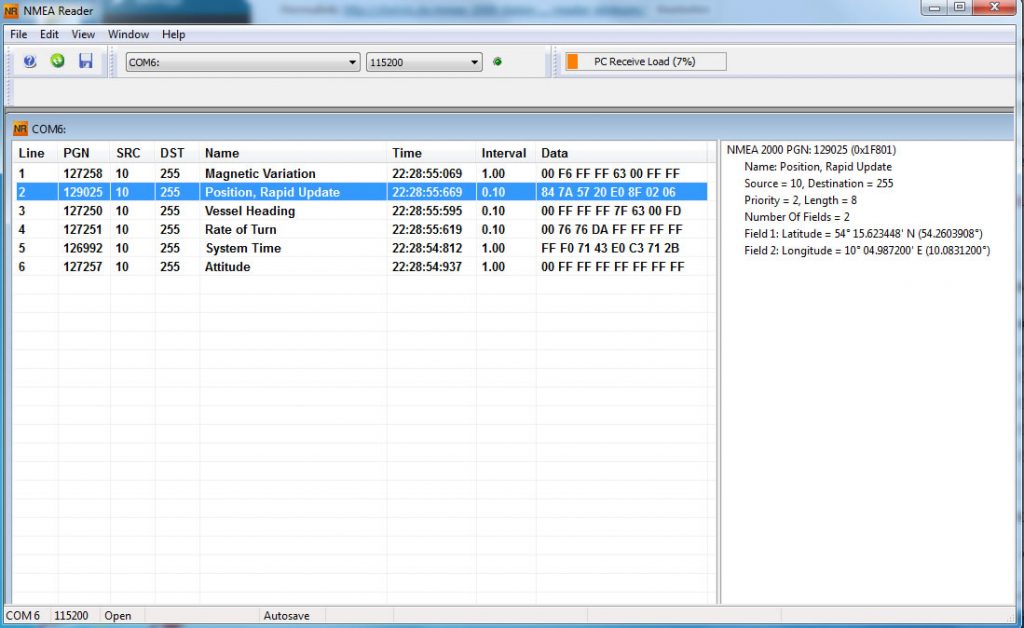Save the log with the floppy disk icon
The width and height of the screenshot is (1024, 628).
click(86, 61)
